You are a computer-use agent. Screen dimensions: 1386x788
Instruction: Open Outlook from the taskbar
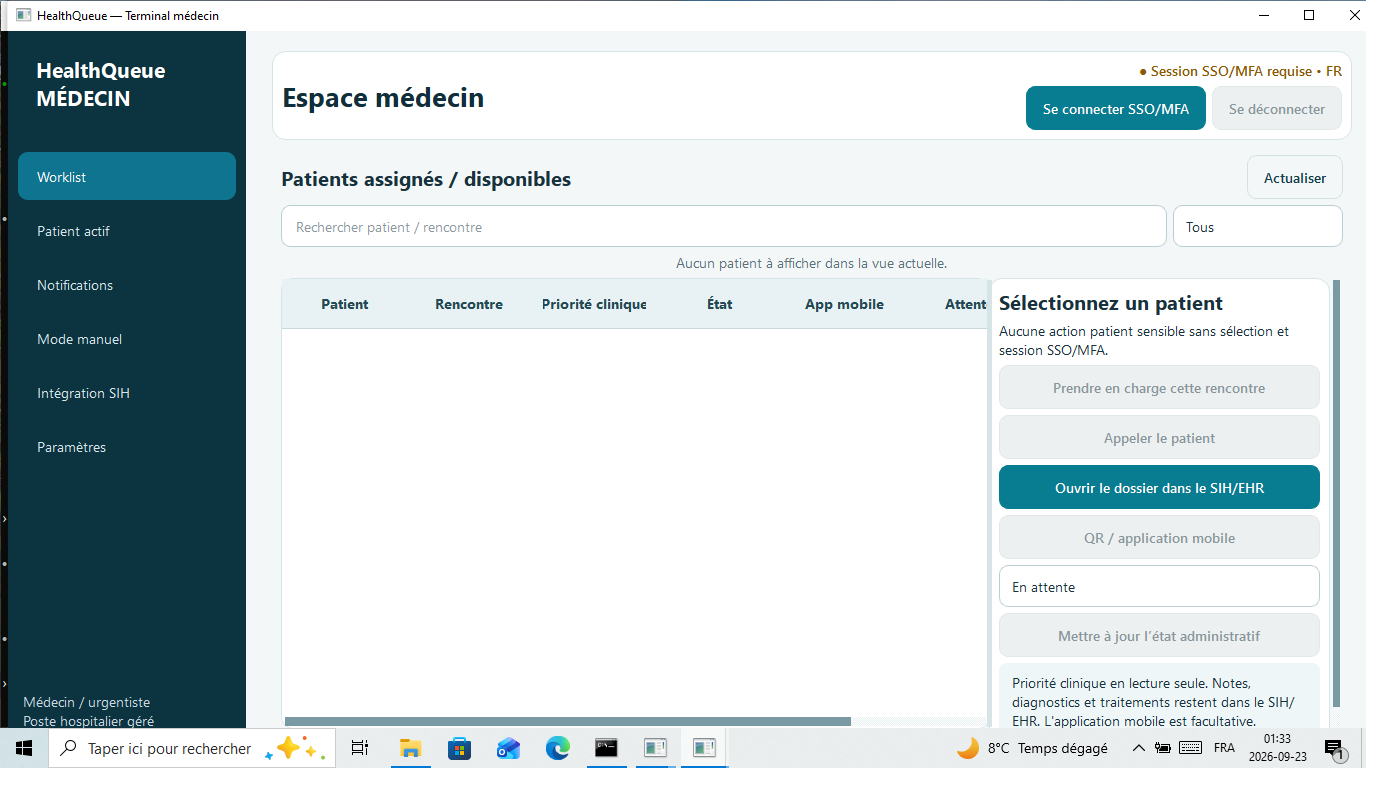click(x=508, y=748)
